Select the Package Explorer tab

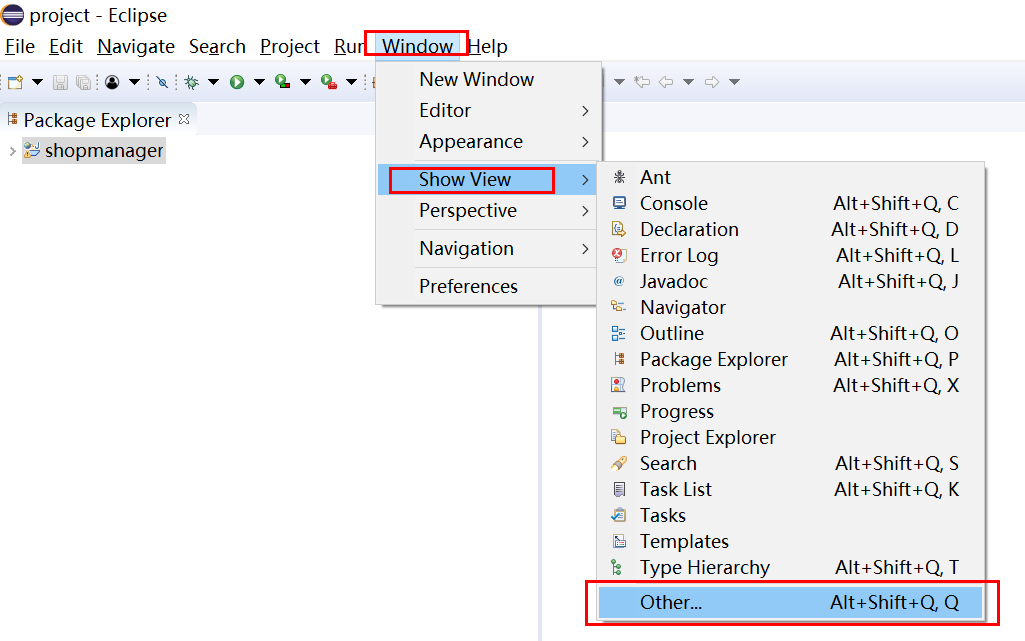[x=97, y=120]
